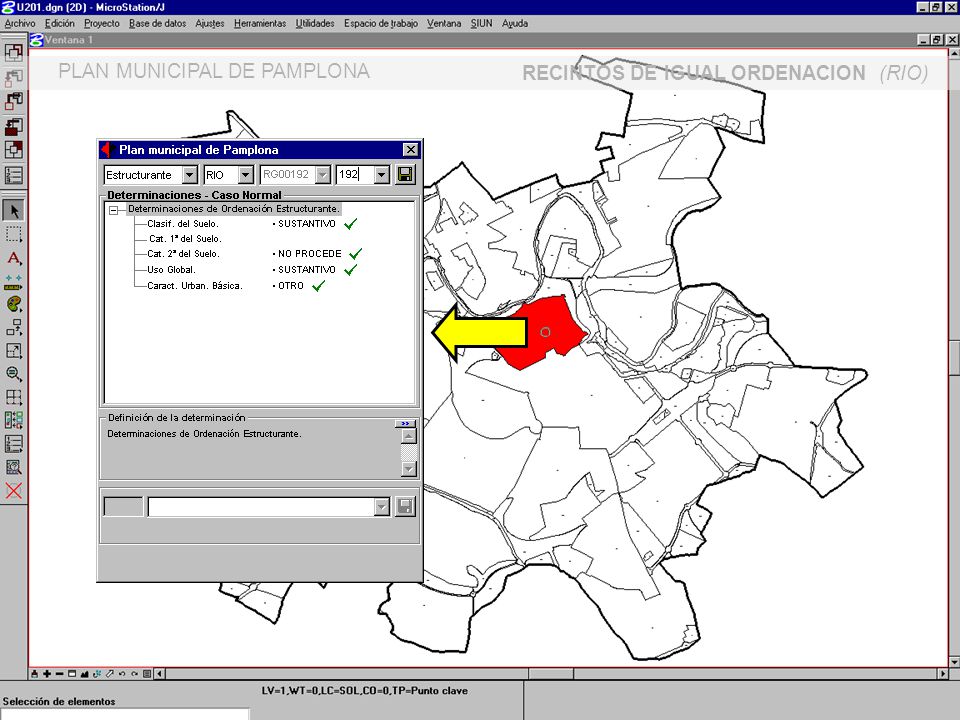
Task: Click into the 192 number input field
Action: (x=355, y=174)
